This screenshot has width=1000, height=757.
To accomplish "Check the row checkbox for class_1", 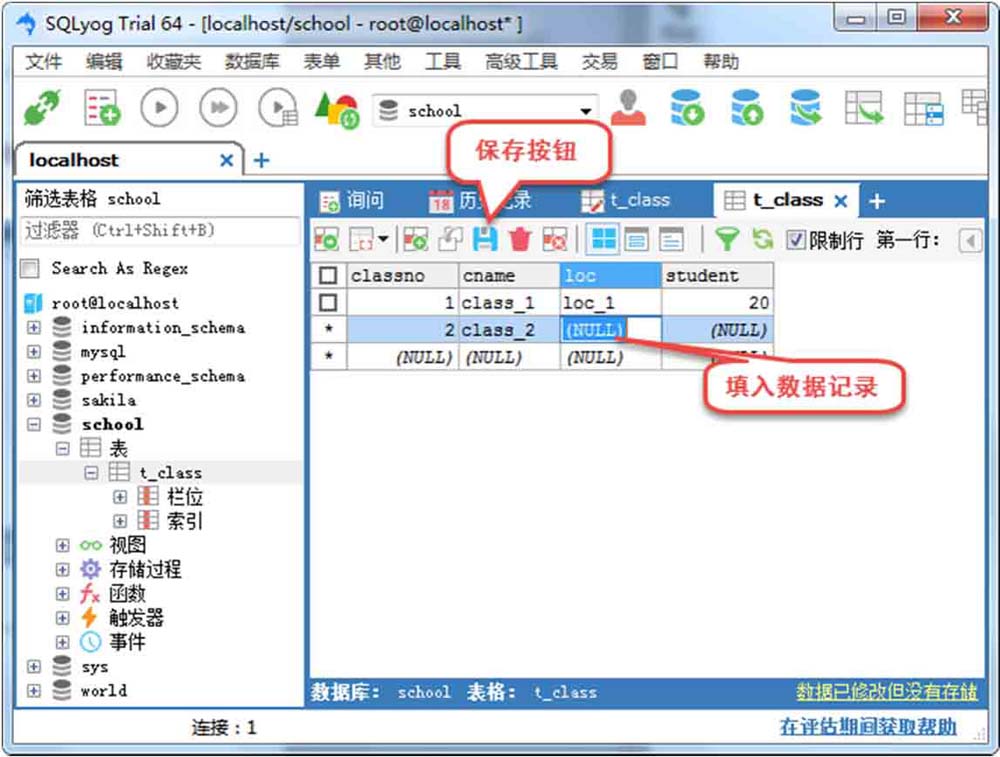I will pos(328,302).
